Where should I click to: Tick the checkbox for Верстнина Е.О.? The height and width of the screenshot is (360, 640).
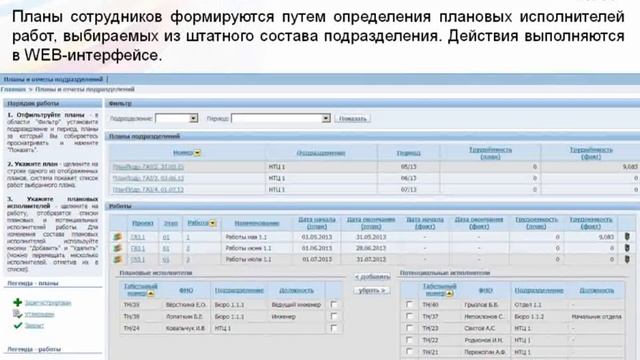point(334,304)
